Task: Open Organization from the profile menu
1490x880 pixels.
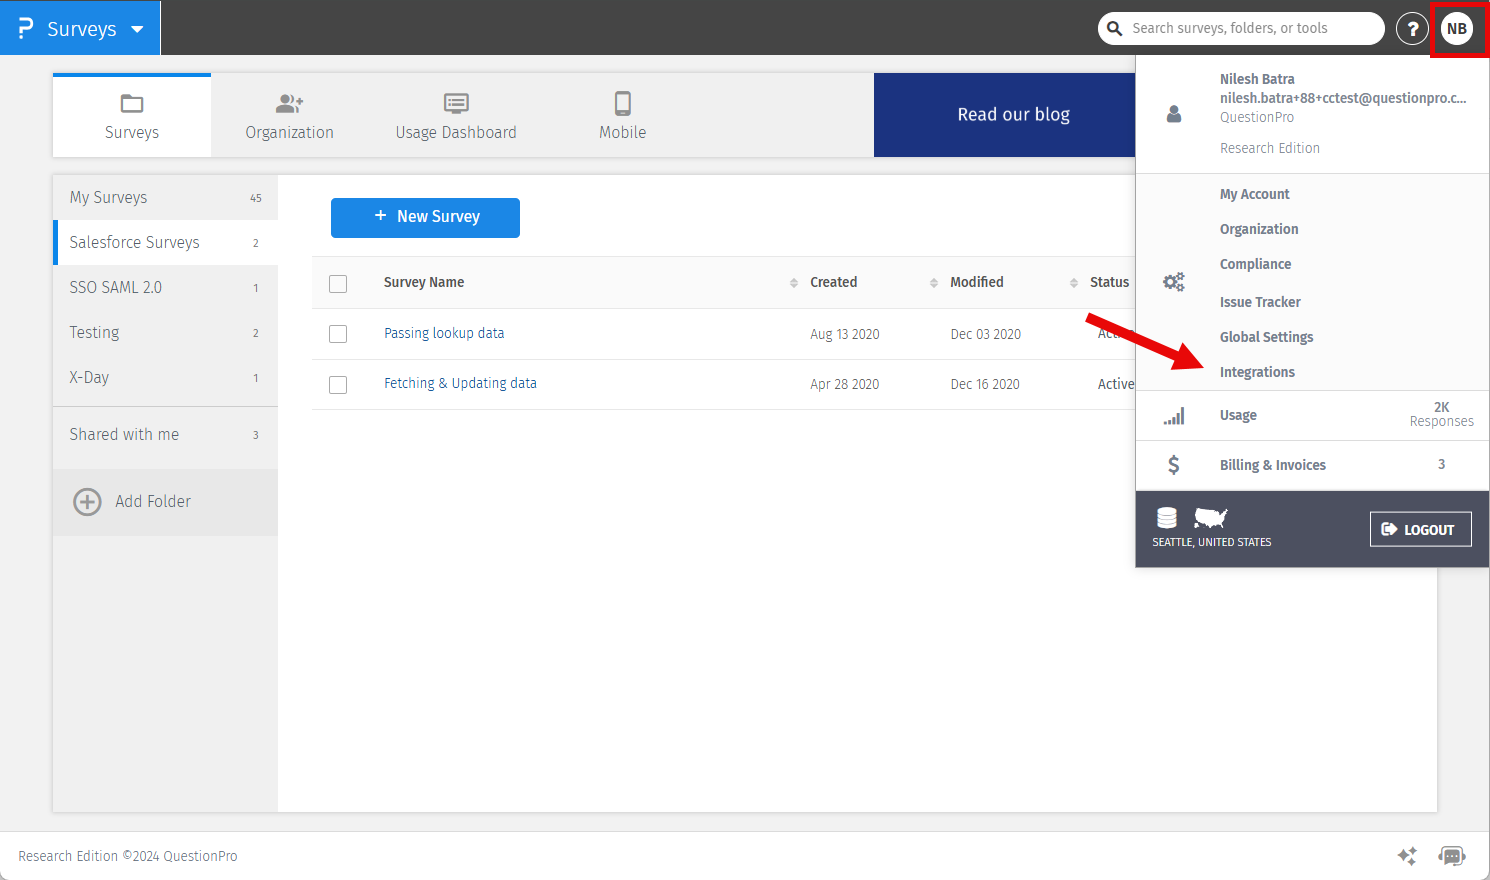Action: (1259, 229)
